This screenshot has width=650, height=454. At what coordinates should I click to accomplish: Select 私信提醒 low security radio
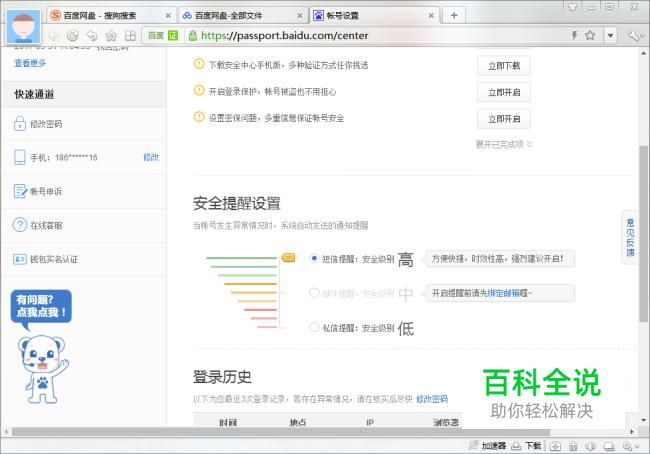[x=314, y=327]
